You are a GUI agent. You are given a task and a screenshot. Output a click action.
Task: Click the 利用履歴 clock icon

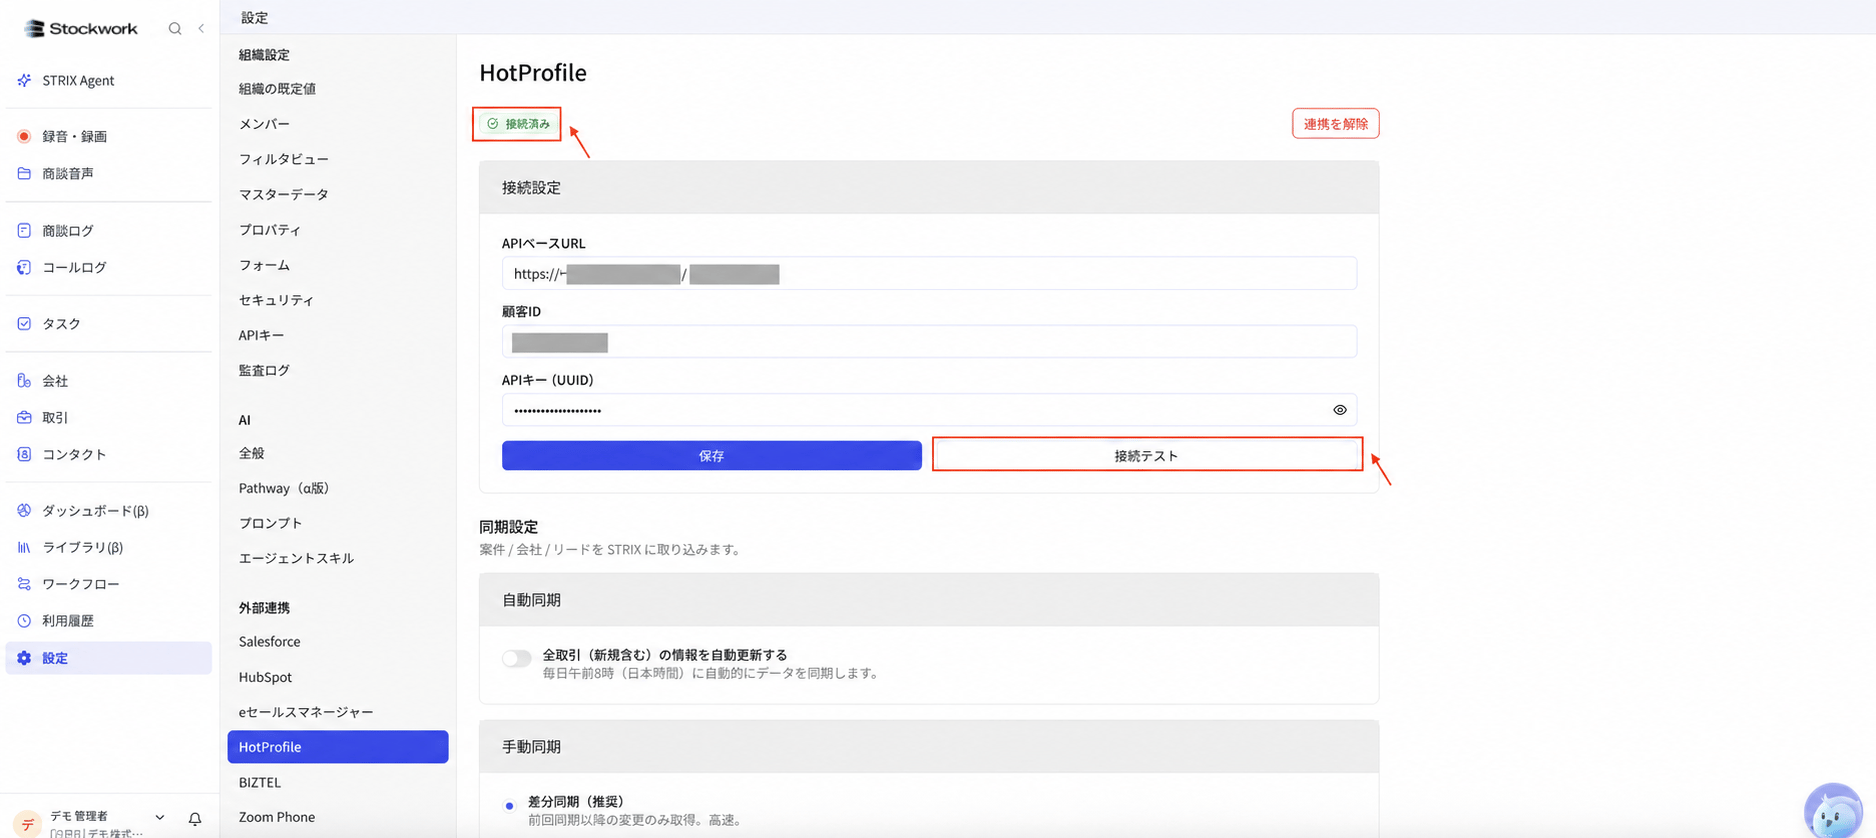coord(24,621)
